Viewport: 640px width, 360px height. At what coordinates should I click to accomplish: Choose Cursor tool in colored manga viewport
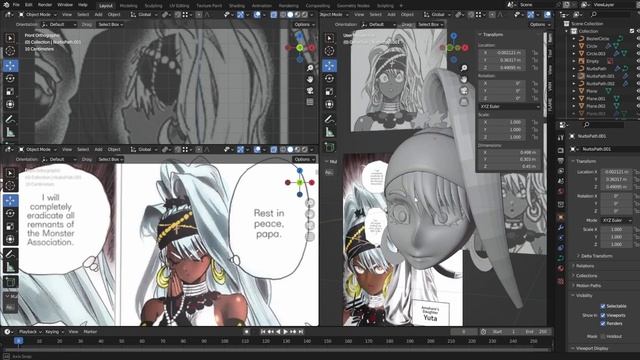click(x=10, y=186)
